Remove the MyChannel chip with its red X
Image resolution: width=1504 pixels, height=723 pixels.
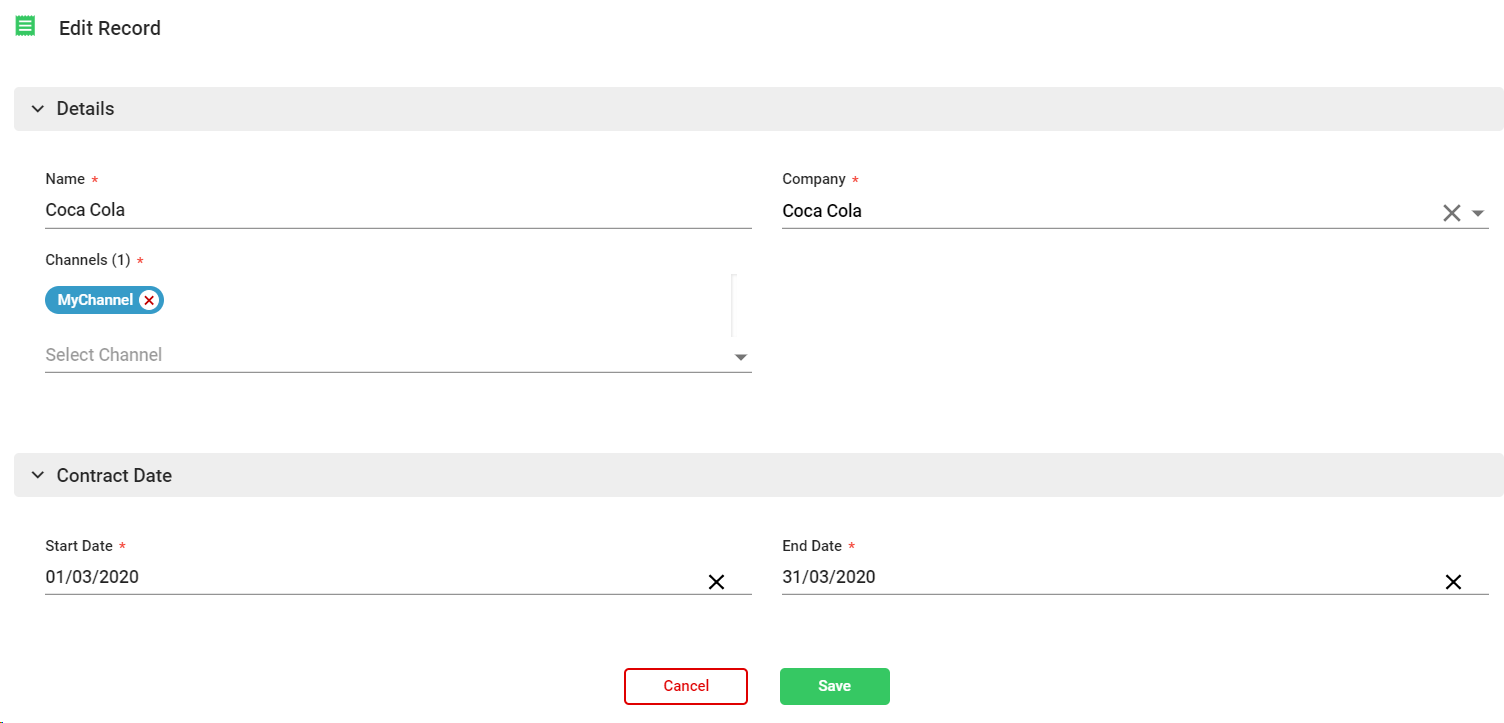[x=149, y=300]
